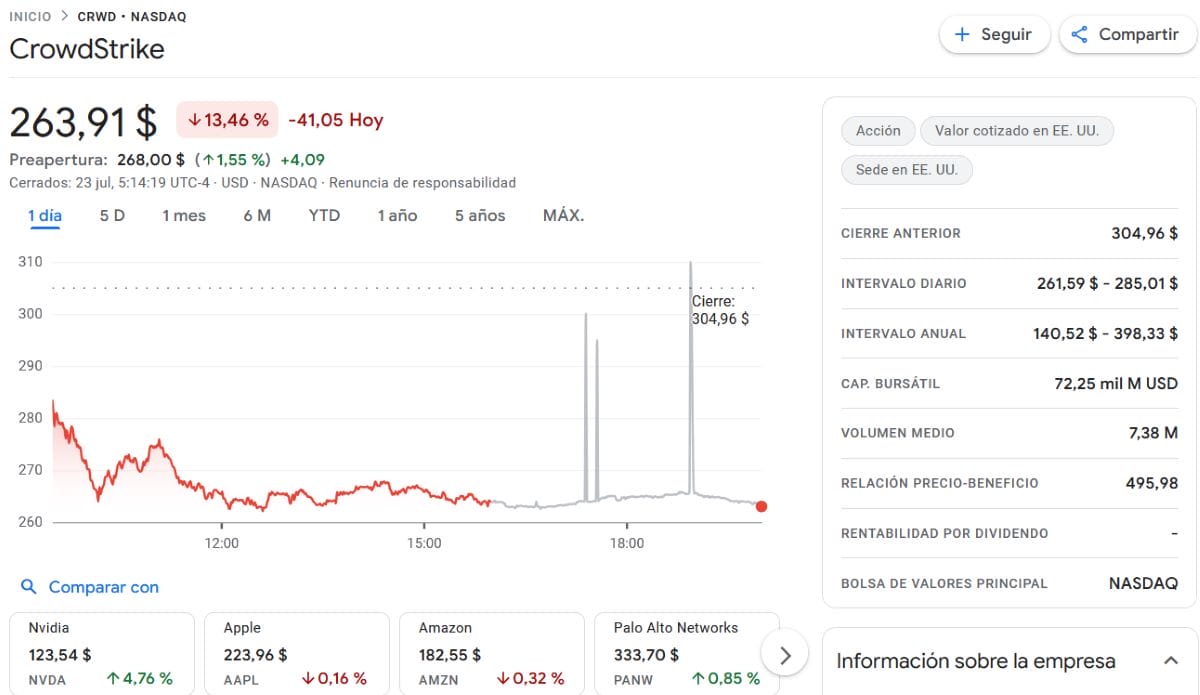The image size is (1200, 695).
Task: Click the 12:00 time axis label
Action: tap(222, 544)
